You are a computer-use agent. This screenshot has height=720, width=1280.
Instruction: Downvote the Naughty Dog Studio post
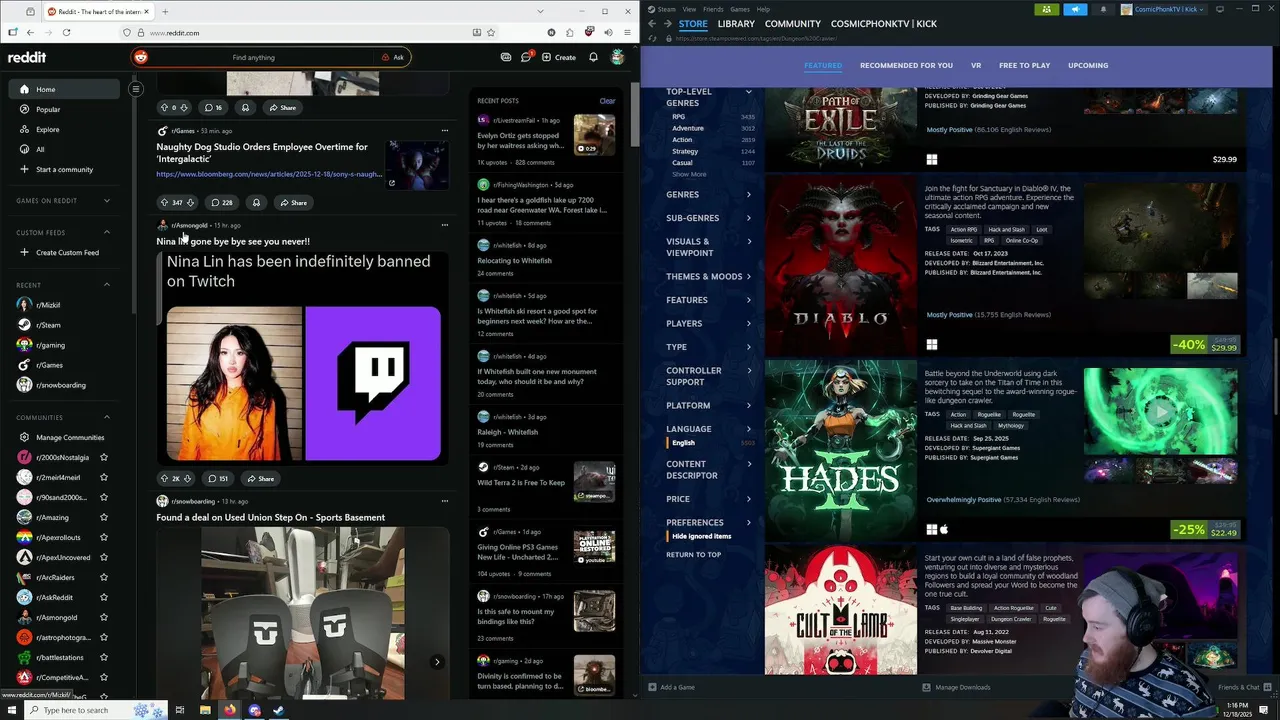point(190,203)
